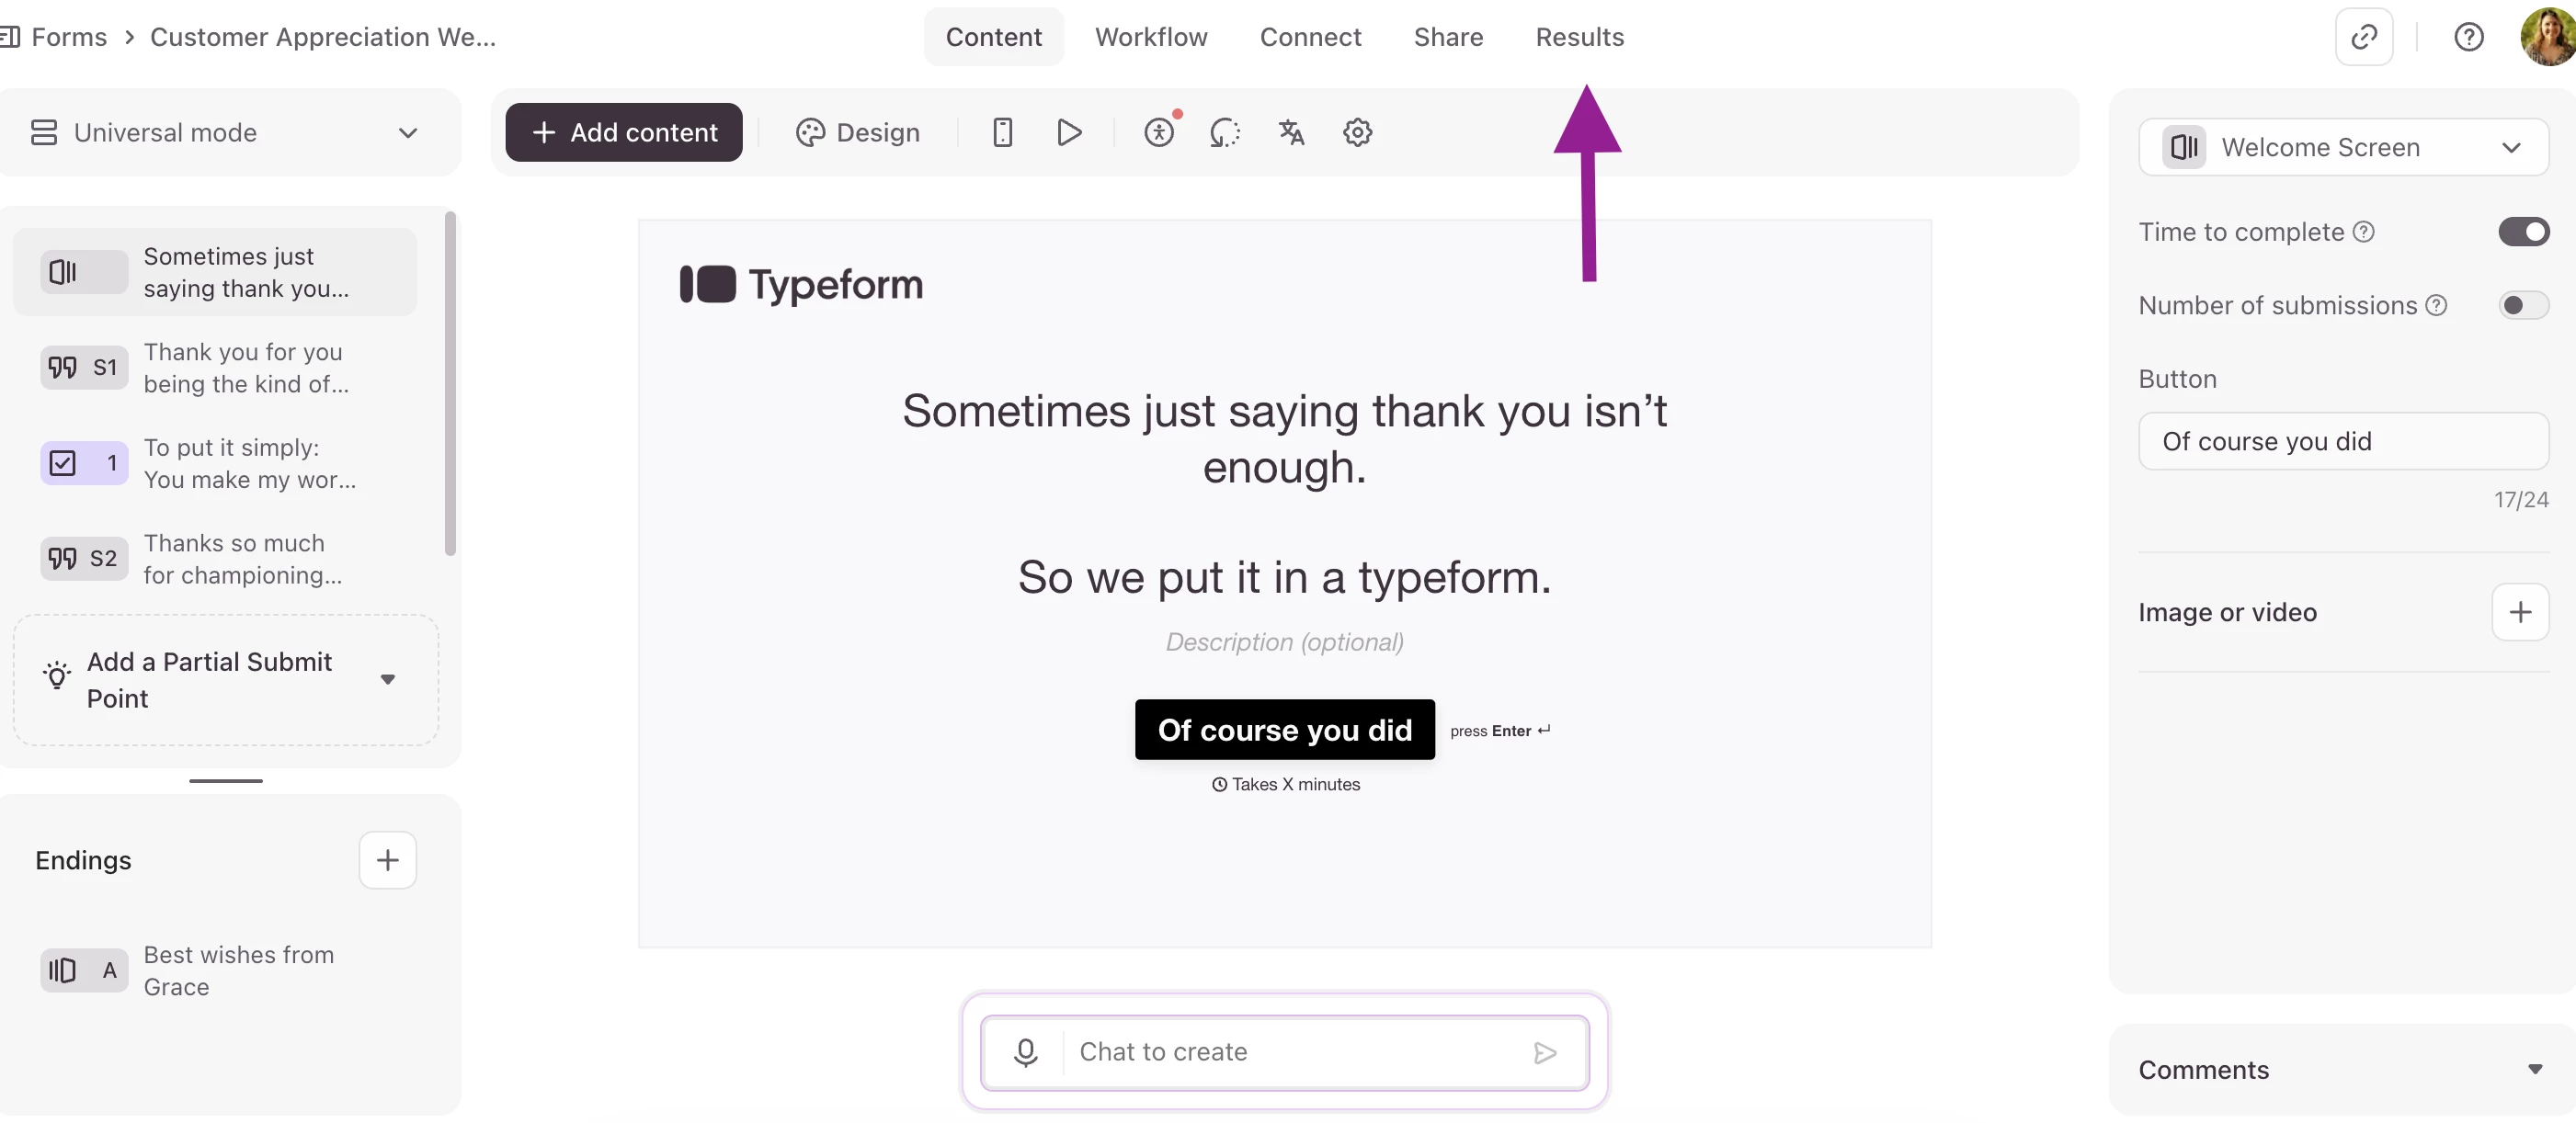Viewport: 2576px width, 1123px height.
Task: Open the Design panel
Action: click(x=858, y=132)
